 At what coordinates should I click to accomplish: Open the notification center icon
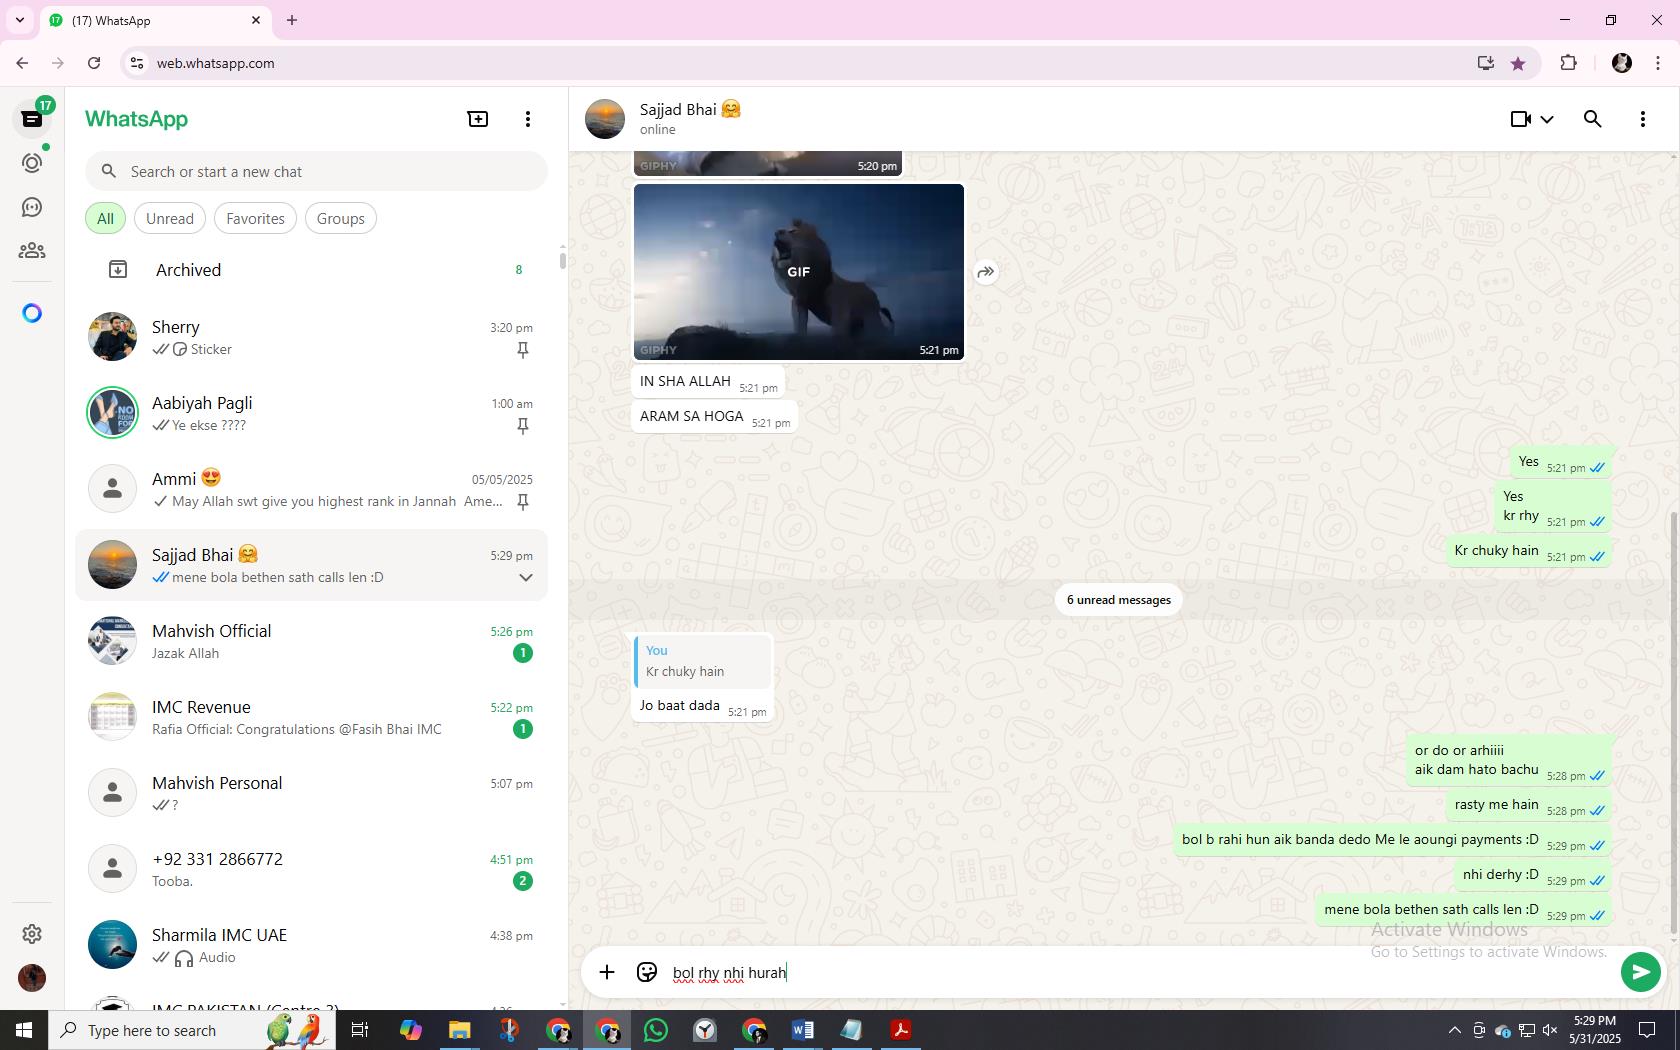[1647, 1030]
